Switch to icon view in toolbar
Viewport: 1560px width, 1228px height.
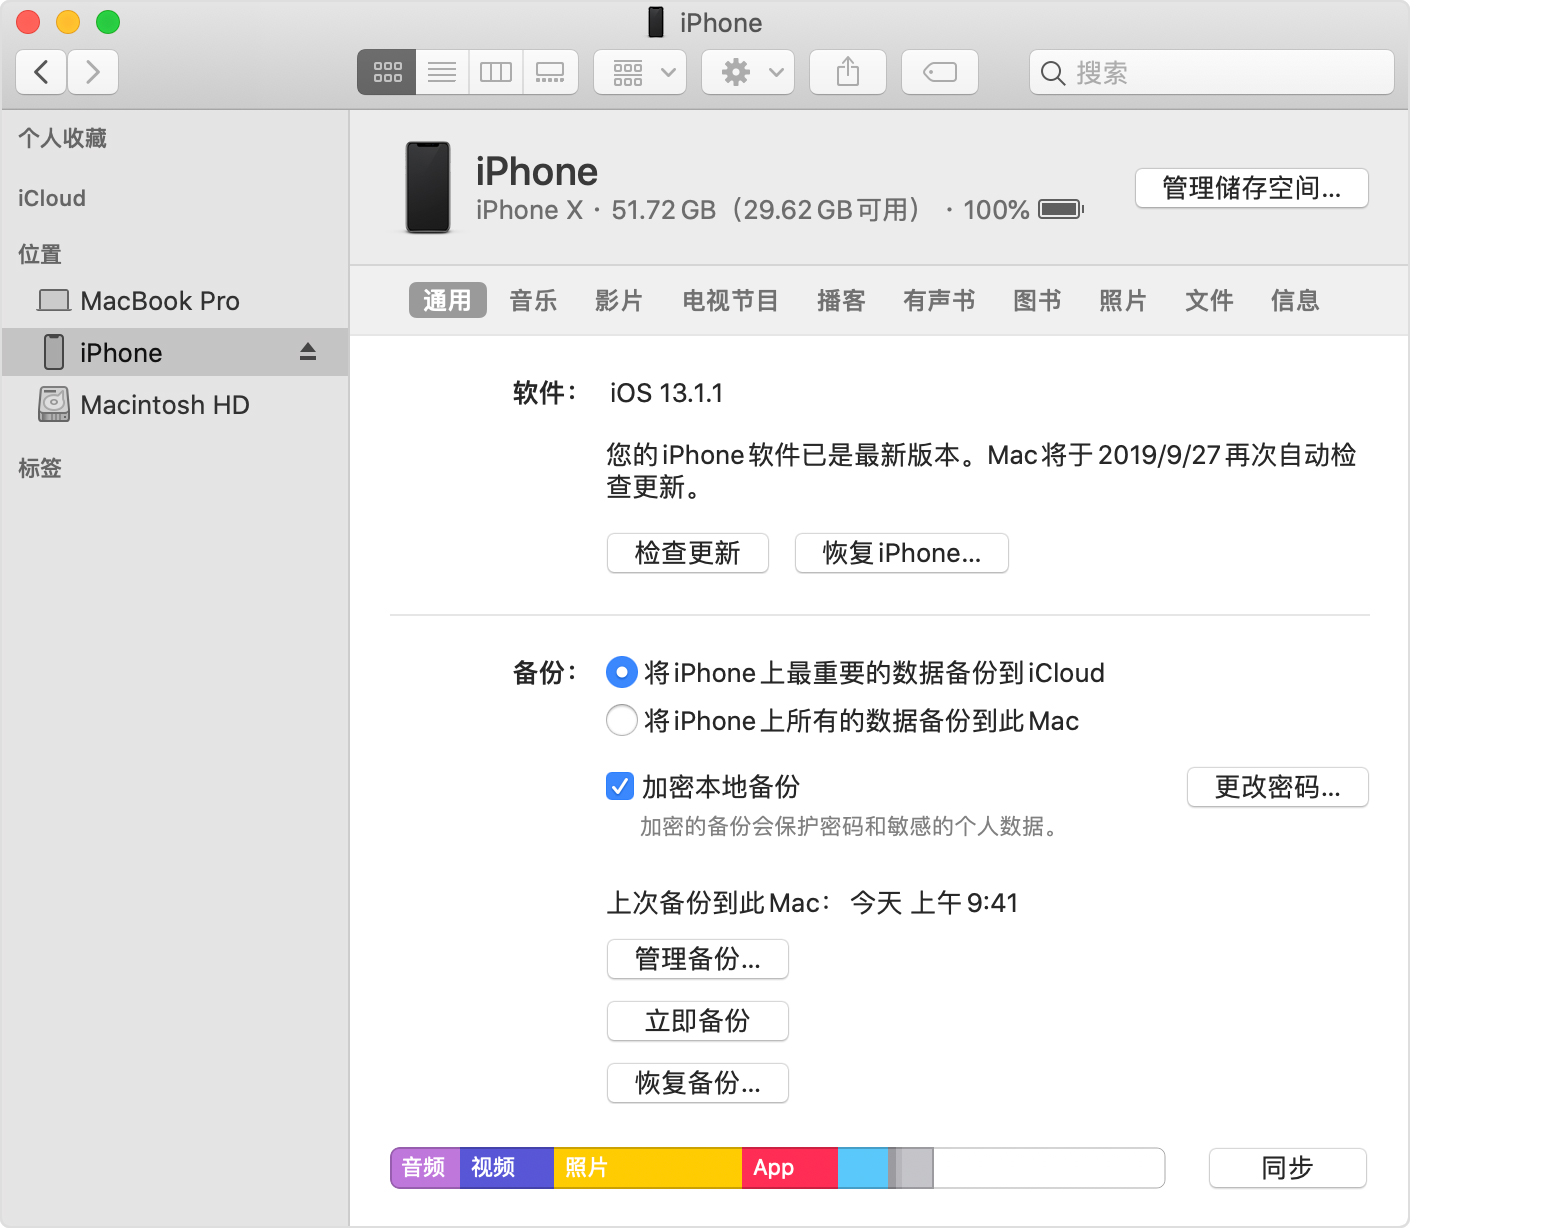pyautogui.click(x=387, y=72)
